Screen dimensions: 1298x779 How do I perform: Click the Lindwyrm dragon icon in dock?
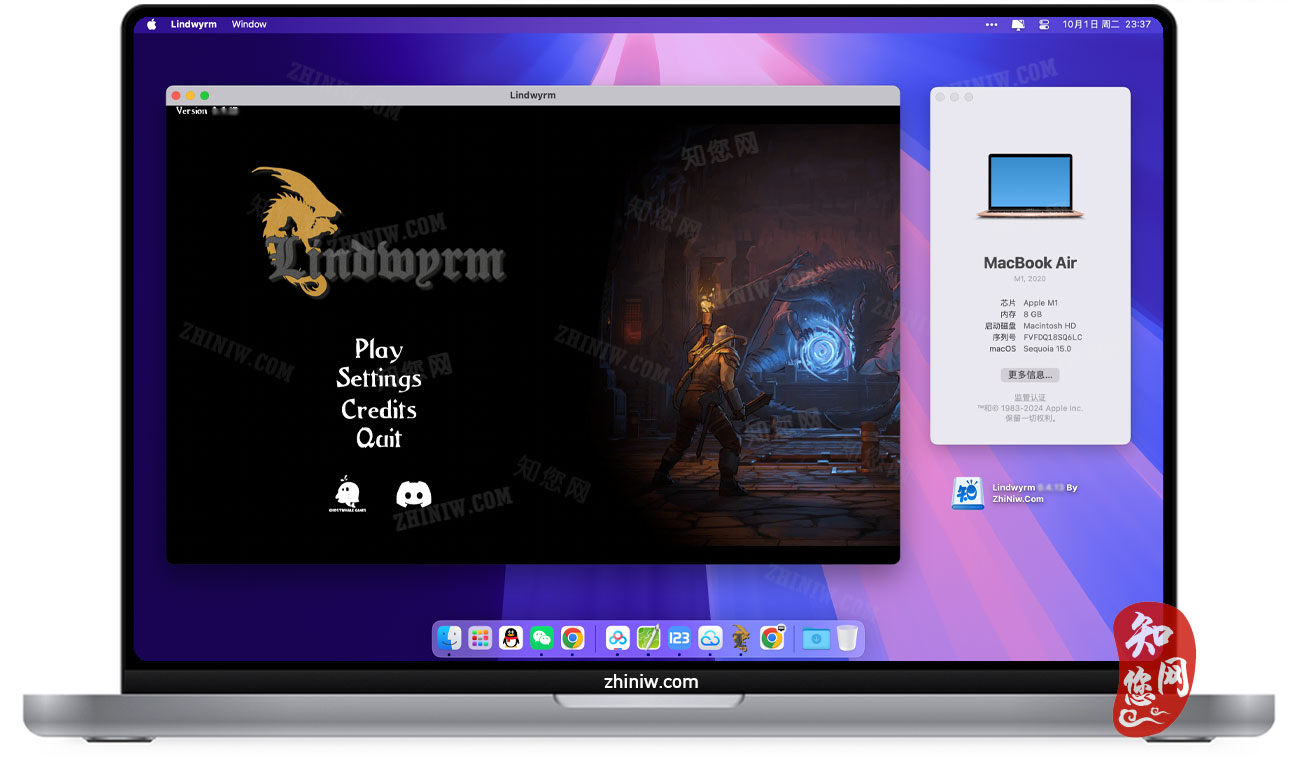click(740, 638)
